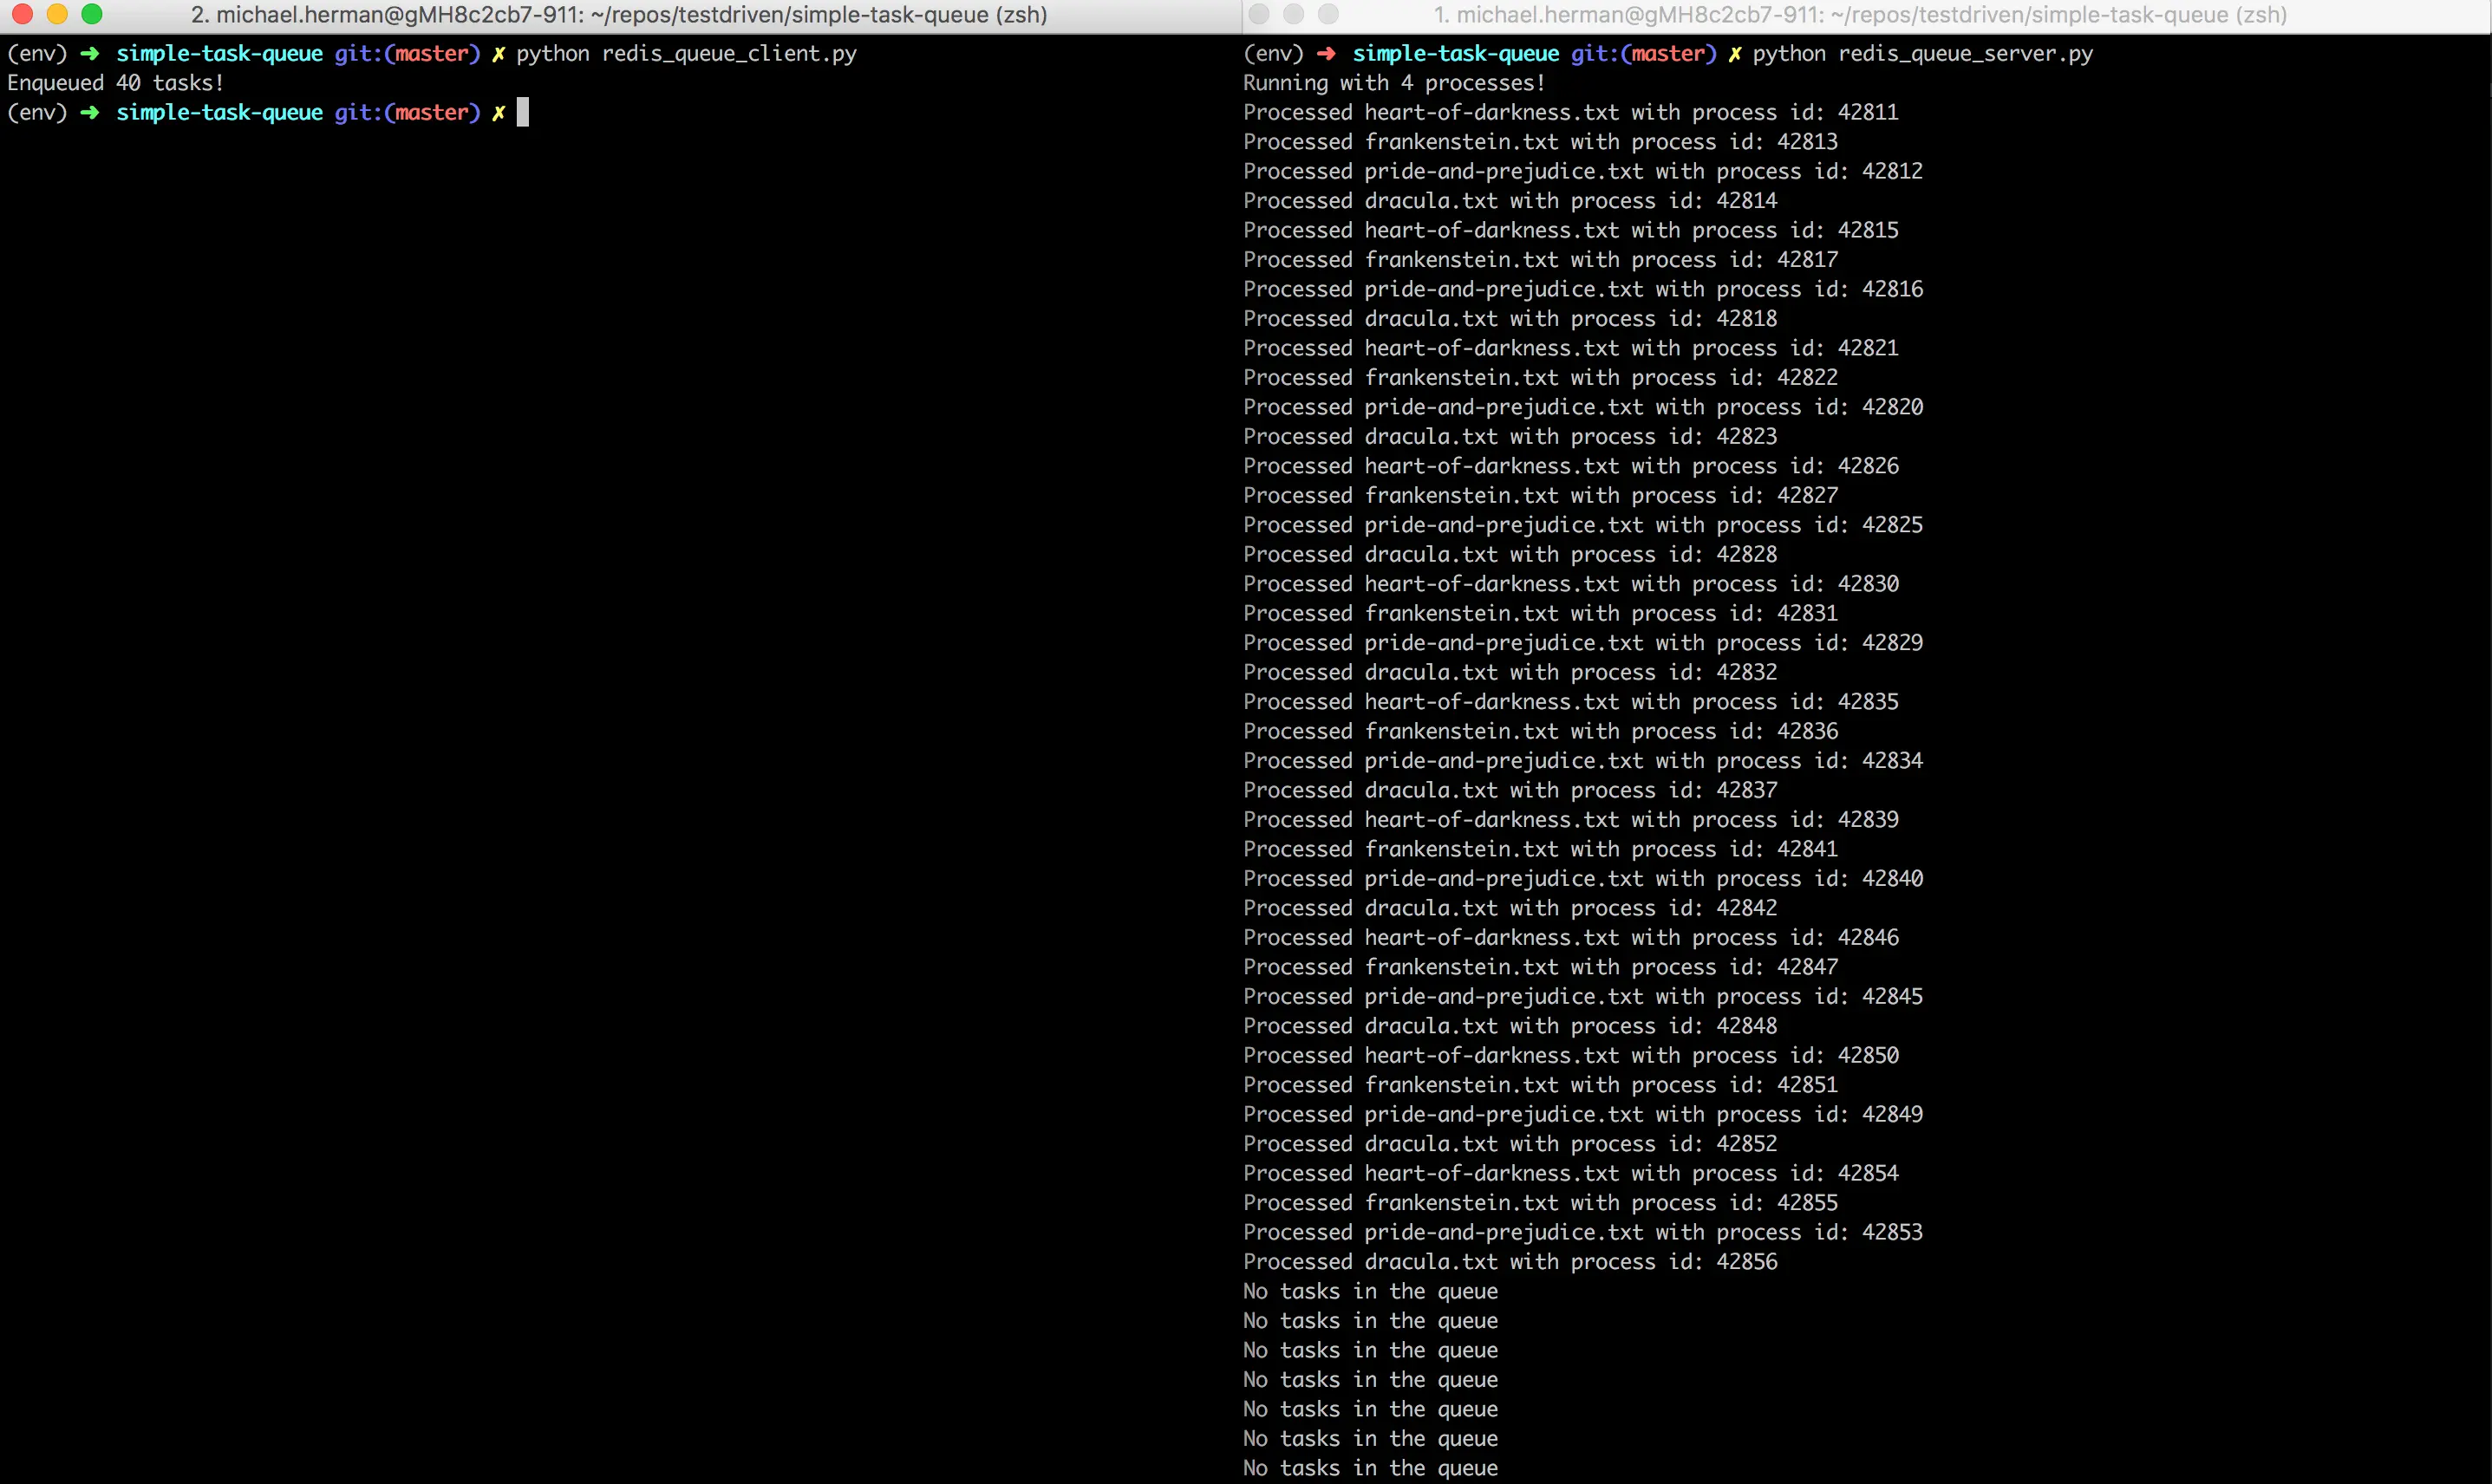Viewport: 2492px width, 1484px height.
Task: Click "git:(master)" in the server pane prompt
Action: coord(1643,54)
